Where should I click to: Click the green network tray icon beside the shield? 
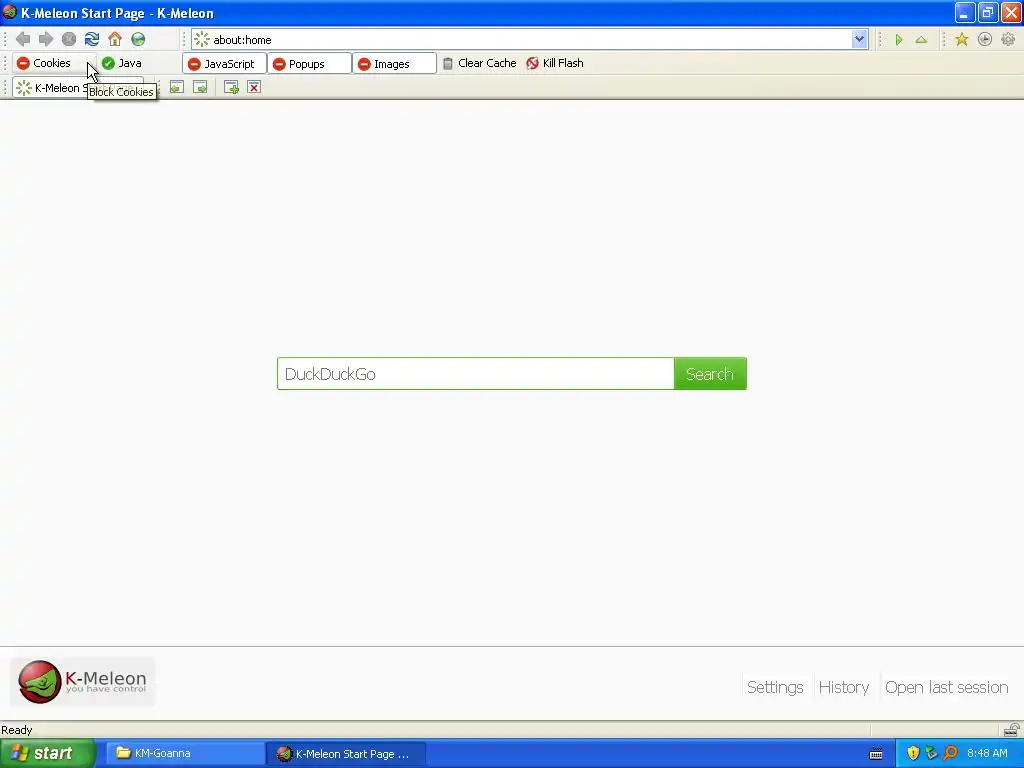pos(931,753)
